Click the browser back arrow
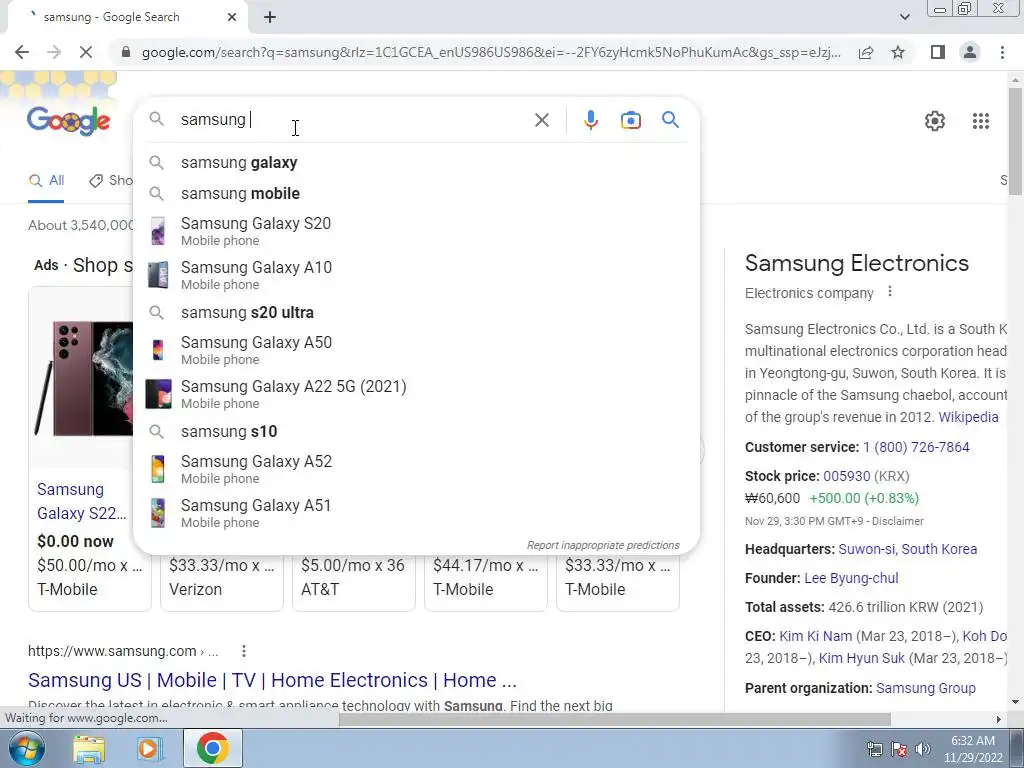The height and width of the screenshot is (768, 1024). (x=22, y=52)
